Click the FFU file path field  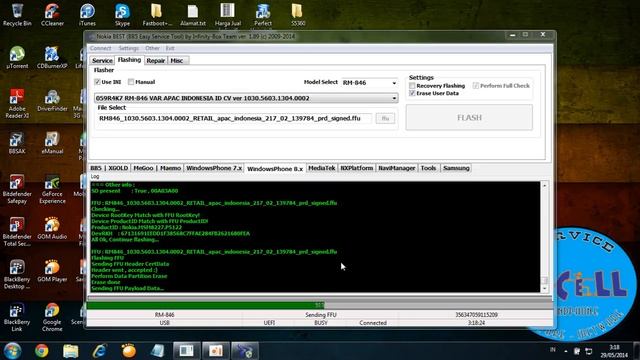tap(234, 118)
